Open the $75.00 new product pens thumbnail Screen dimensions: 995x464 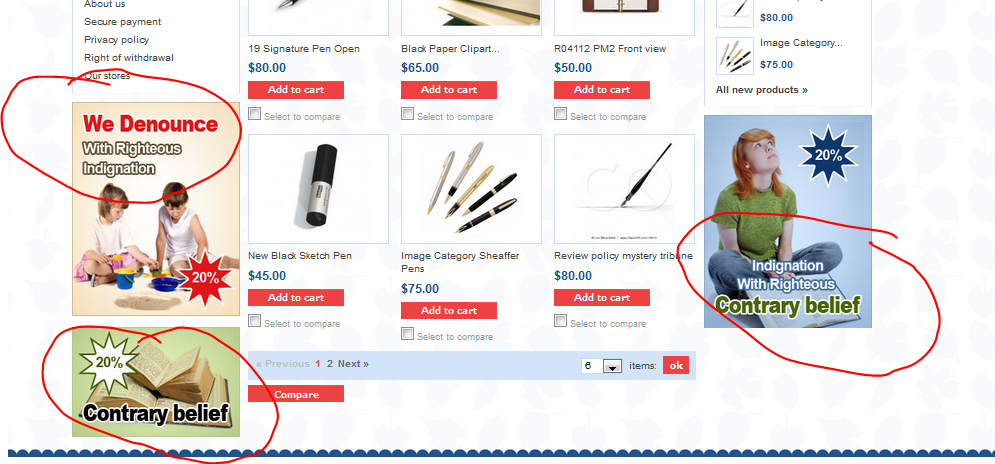coord(735,56)
